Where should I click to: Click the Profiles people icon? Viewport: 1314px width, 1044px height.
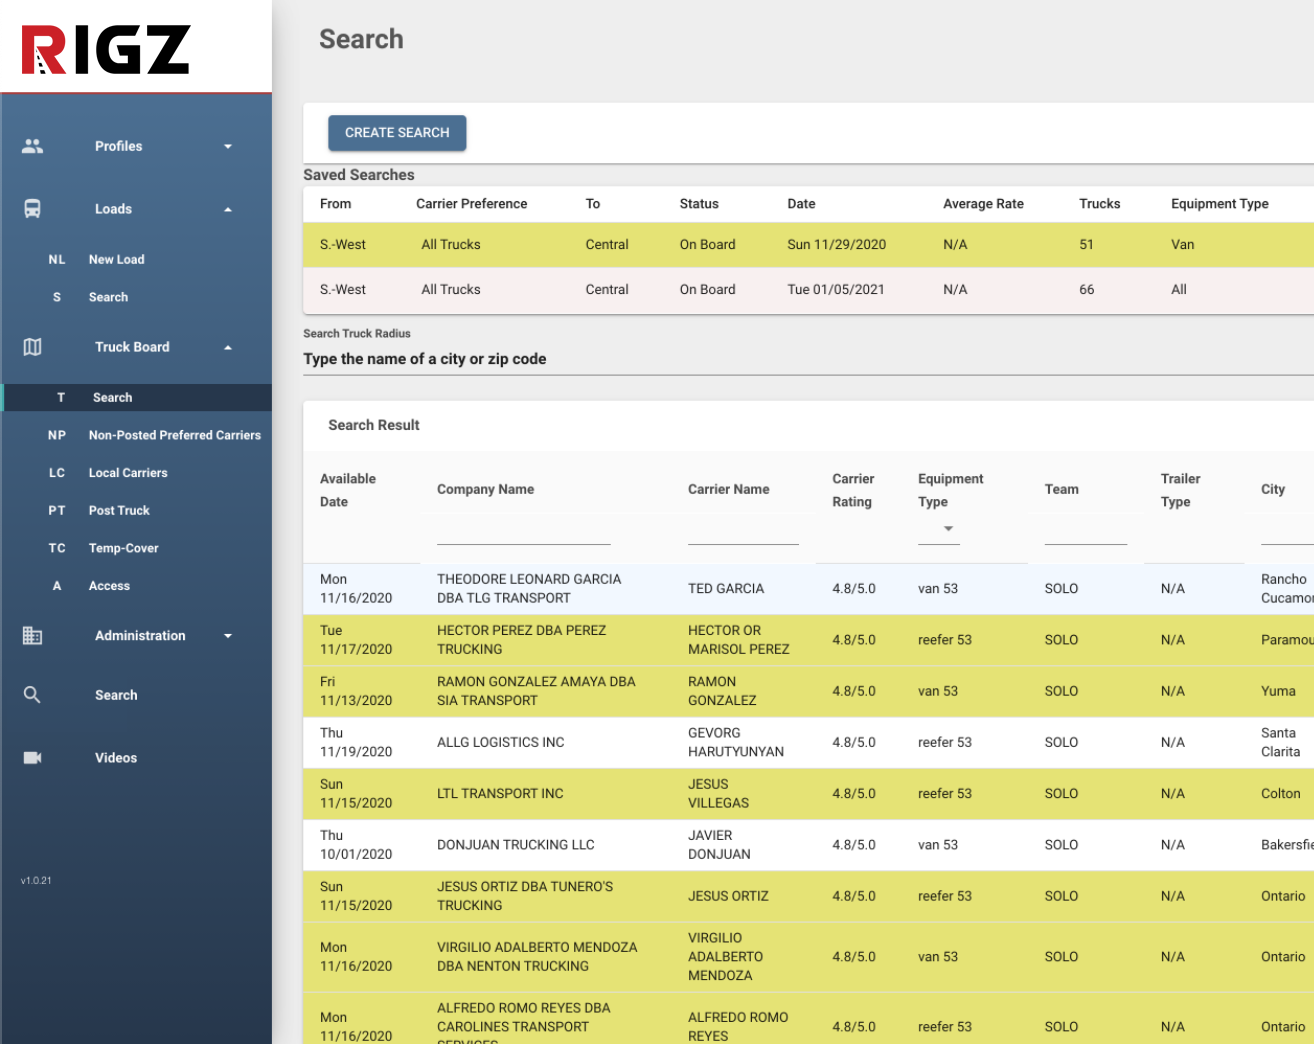coord(32,146)
